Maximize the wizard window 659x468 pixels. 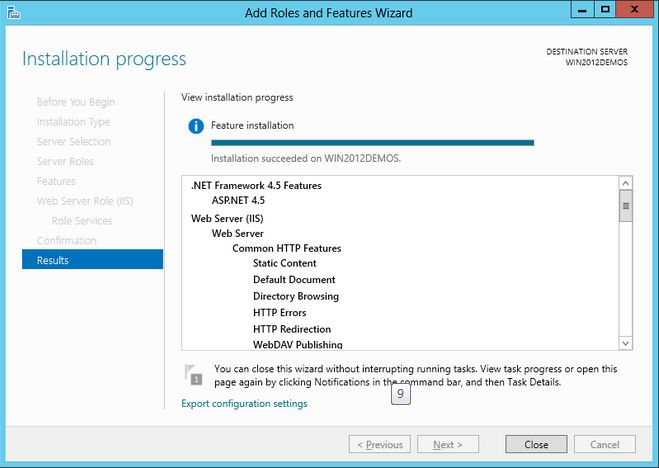605,9
